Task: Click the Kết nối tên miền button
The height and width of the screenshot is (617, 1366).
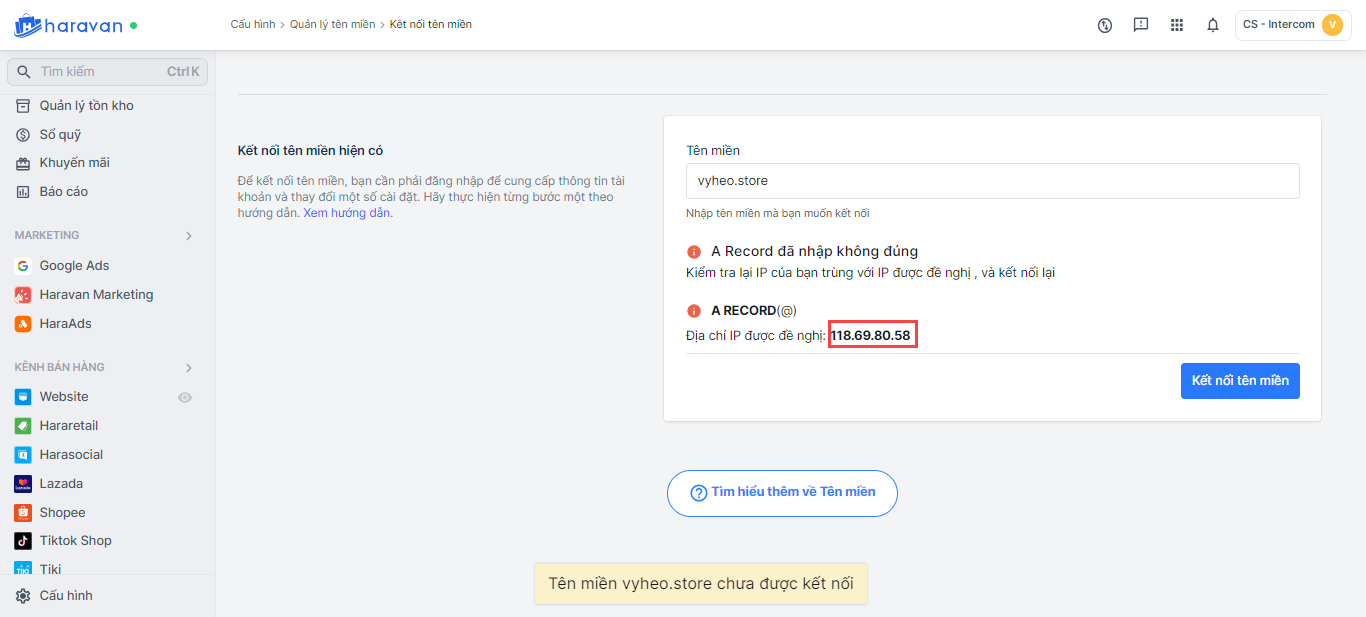Action: tap(1239, 381)
